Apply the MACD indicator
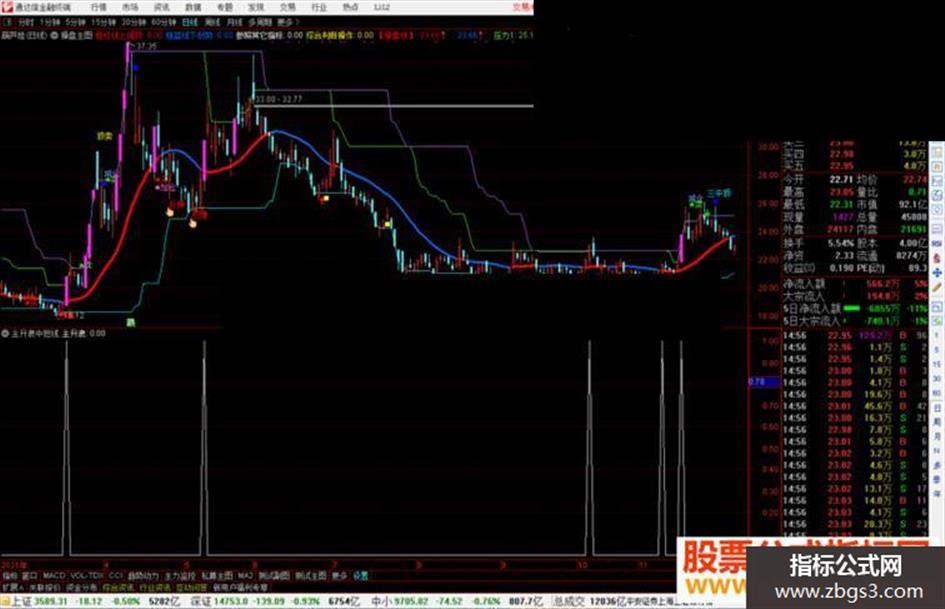This screenshot has width=945, height=609. point(54,576)
